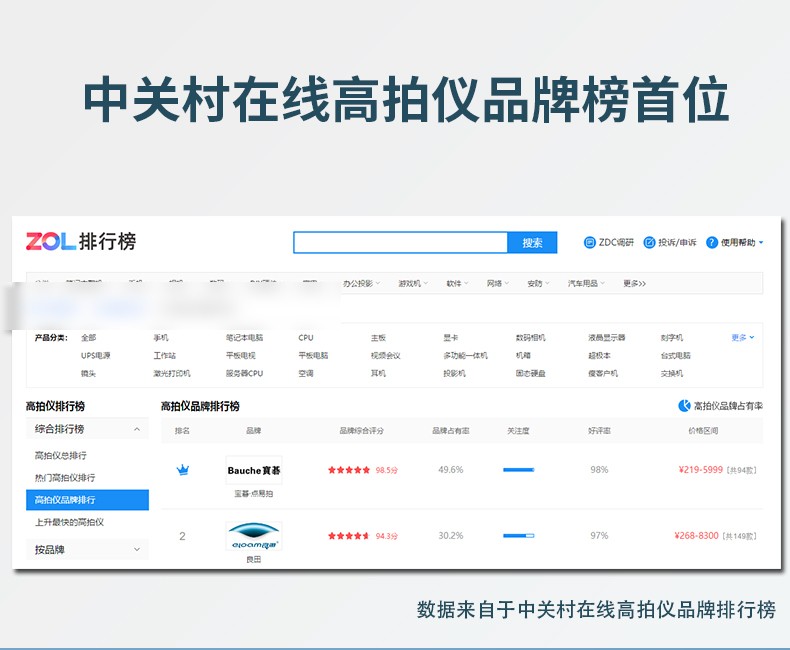Choose the 工作站 product category

[x=165, y=355]
